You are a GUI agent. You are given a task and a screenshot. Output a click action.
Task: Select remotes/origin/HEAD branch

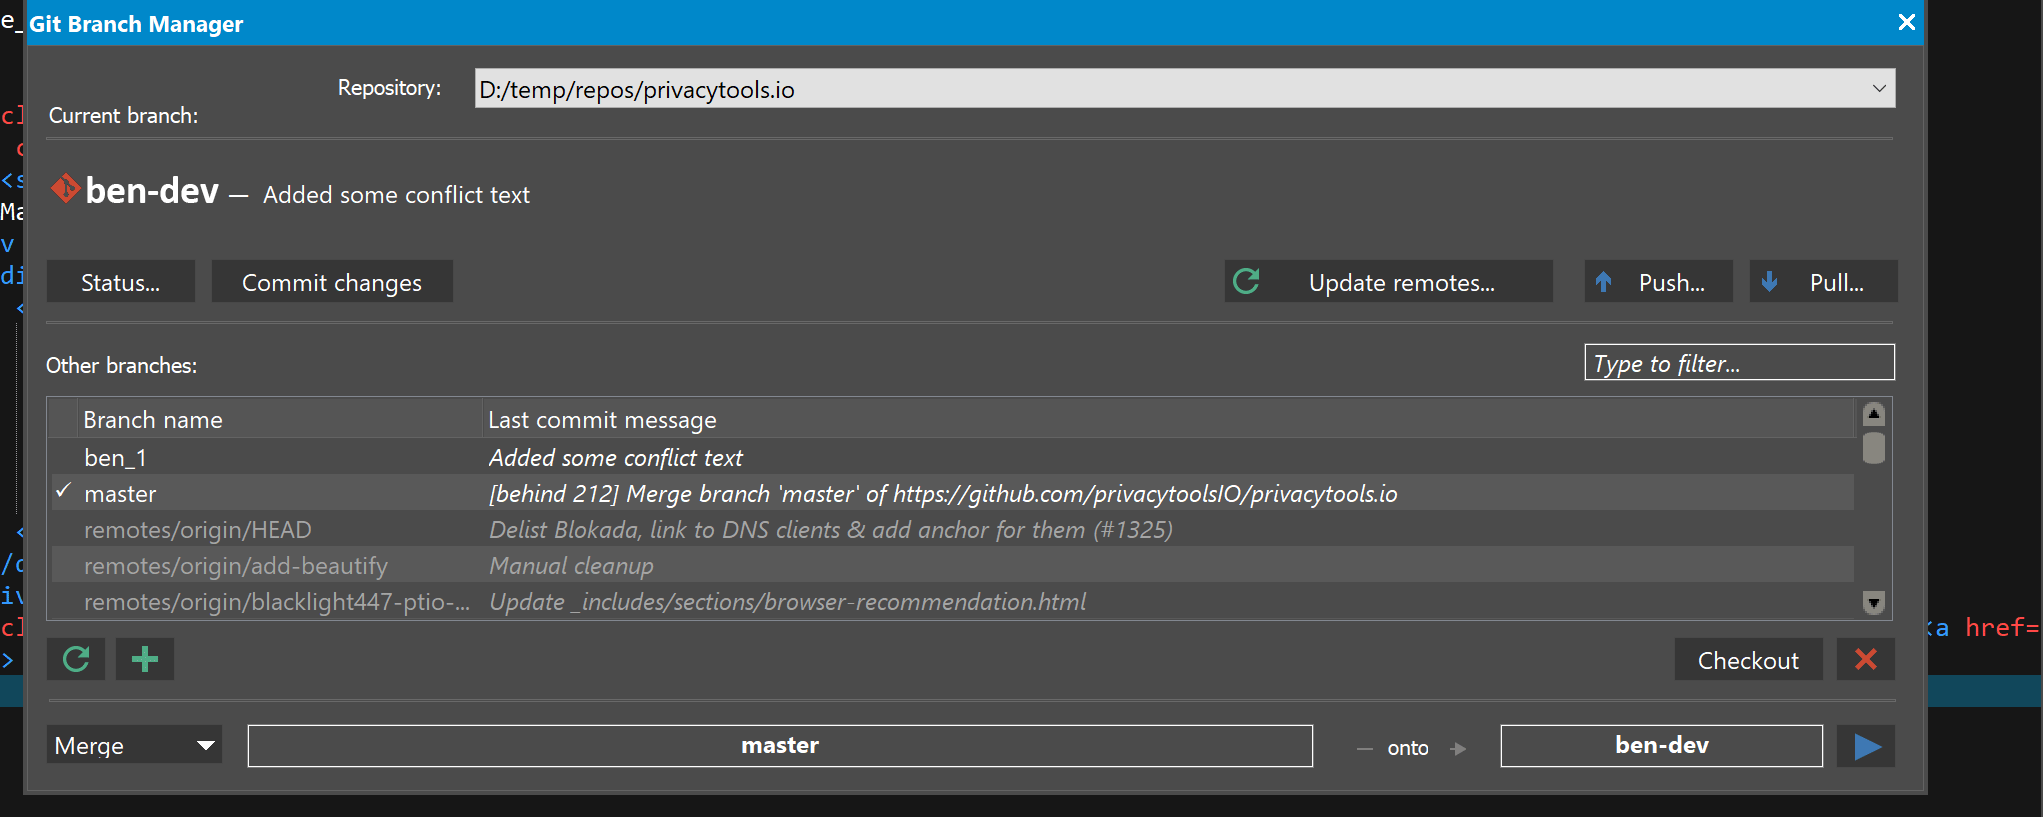click(x=198, y=530)
